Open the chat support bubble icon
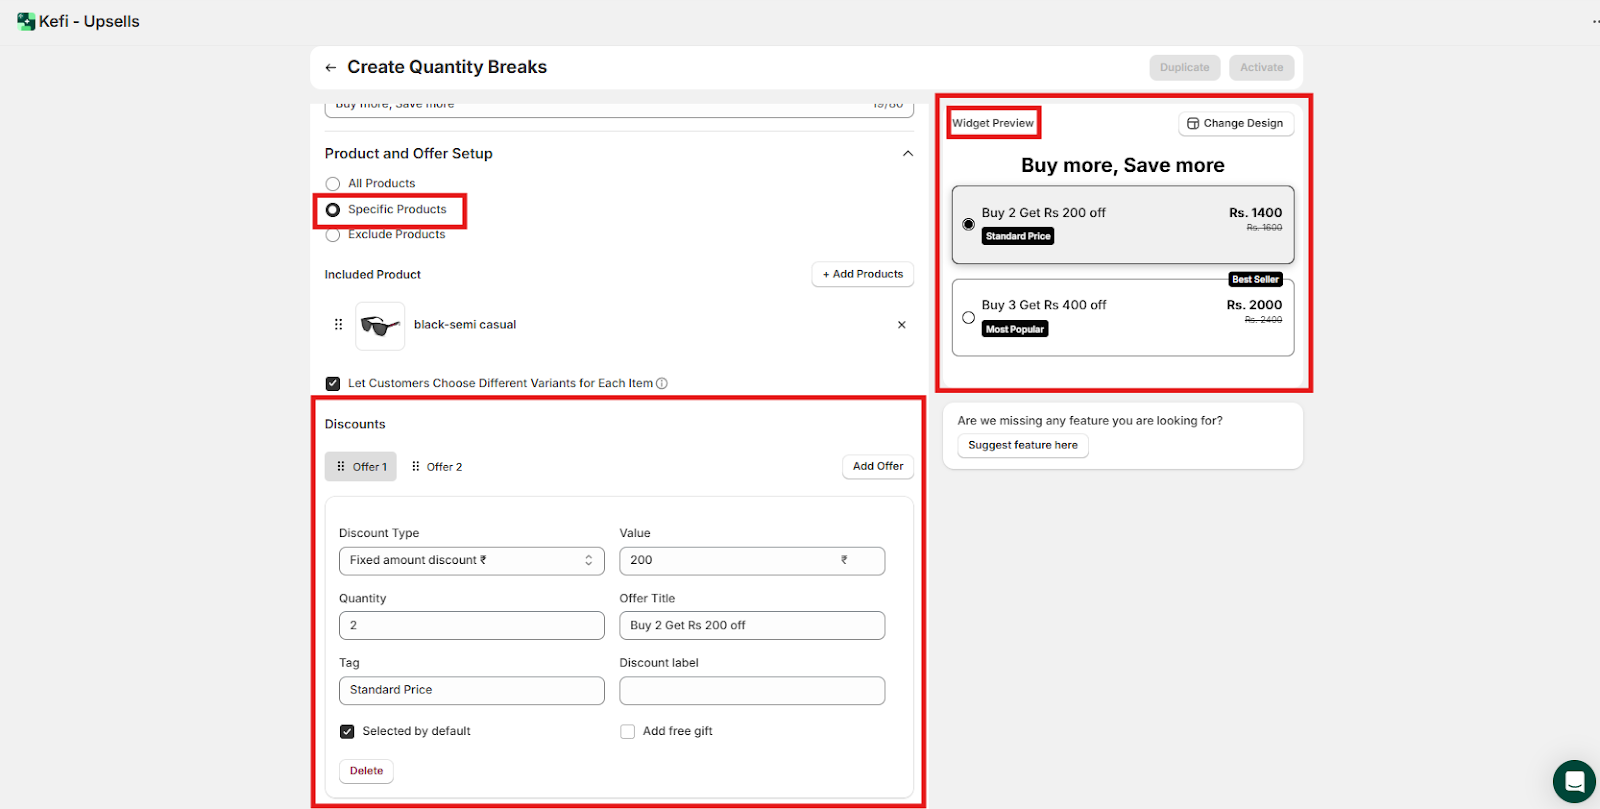This screenshot has height=809, width=1600. 1573,781
